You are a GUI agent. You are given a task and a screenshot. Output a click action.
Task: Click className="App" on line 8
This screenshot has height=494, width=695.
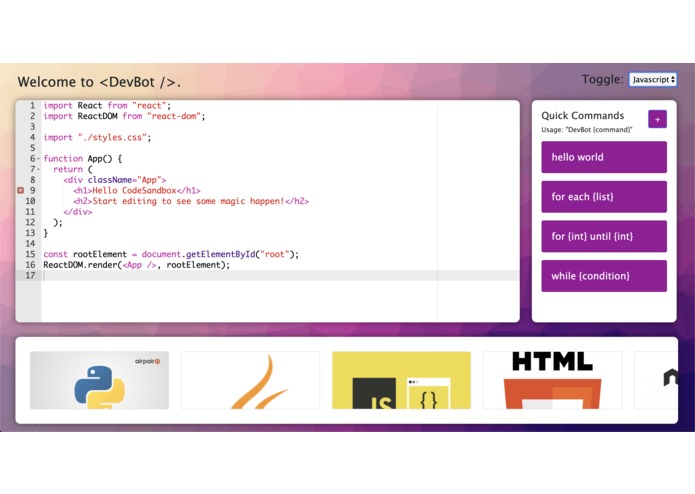click(x=124, y=180)
